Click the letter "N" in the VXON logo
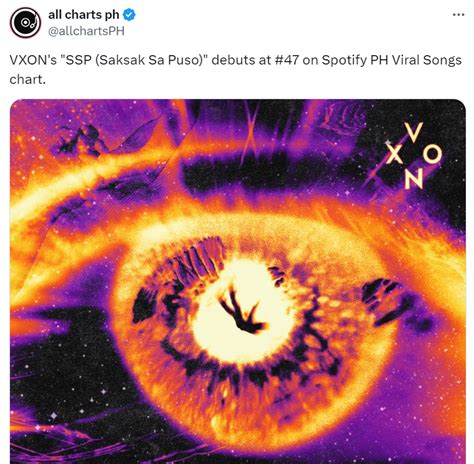 point(414,178)
